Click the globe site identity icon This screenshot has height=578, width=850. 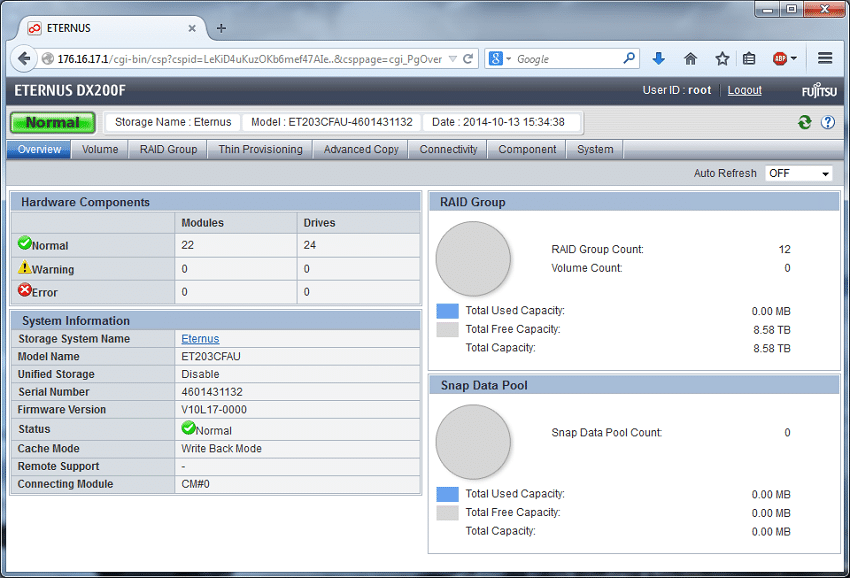click(x=48, y=59)
